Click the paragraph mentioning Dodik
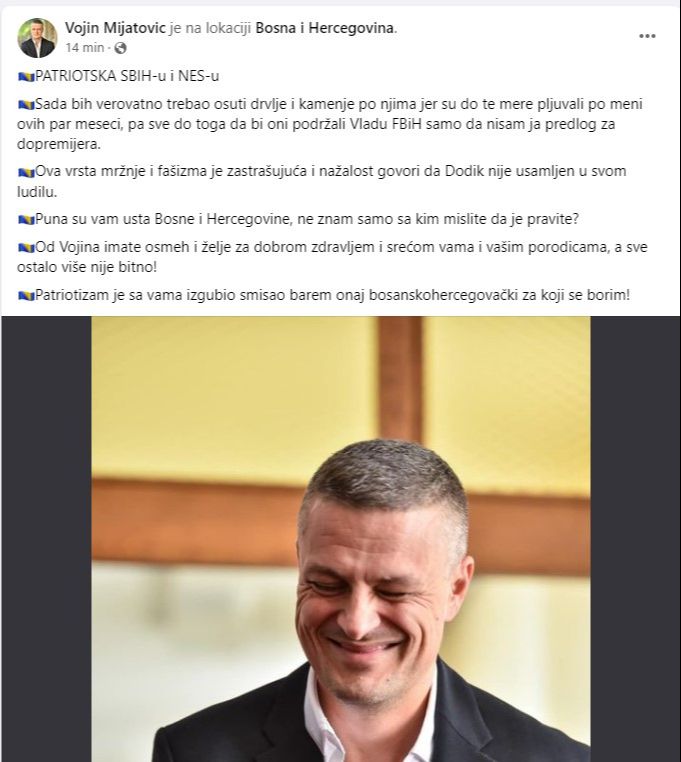The image size is (681, 762). (322, 181)
